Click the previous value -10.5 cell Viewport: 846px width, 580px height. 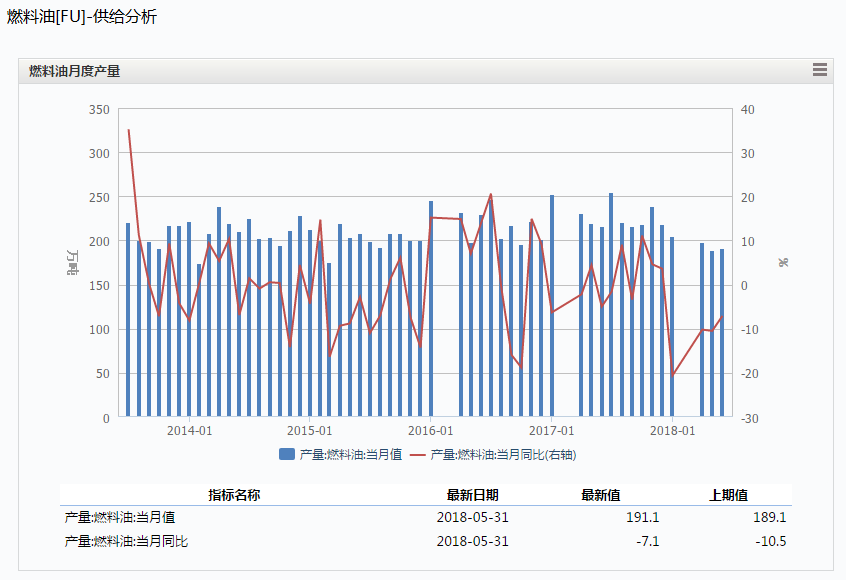tap(769, 541)
